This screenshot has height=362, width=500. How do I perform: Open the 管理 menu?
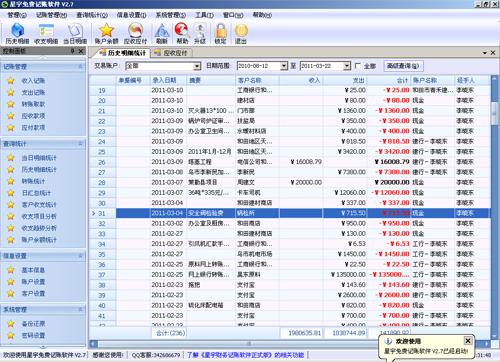click(x=17, y=15)
